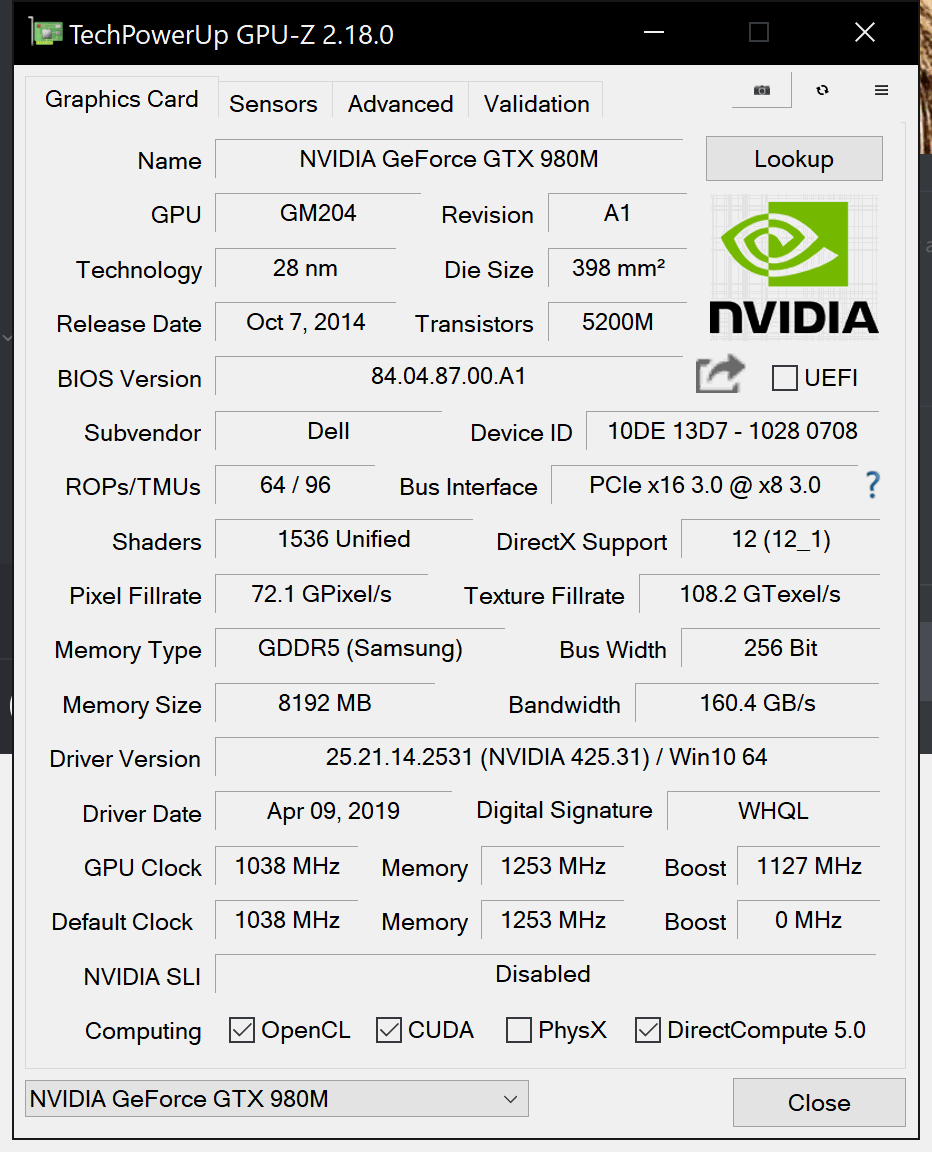The image size is (932, 1152).
Task: Click the ROPs/TMUs field 64 / 96
Action: tap(295, 485)
